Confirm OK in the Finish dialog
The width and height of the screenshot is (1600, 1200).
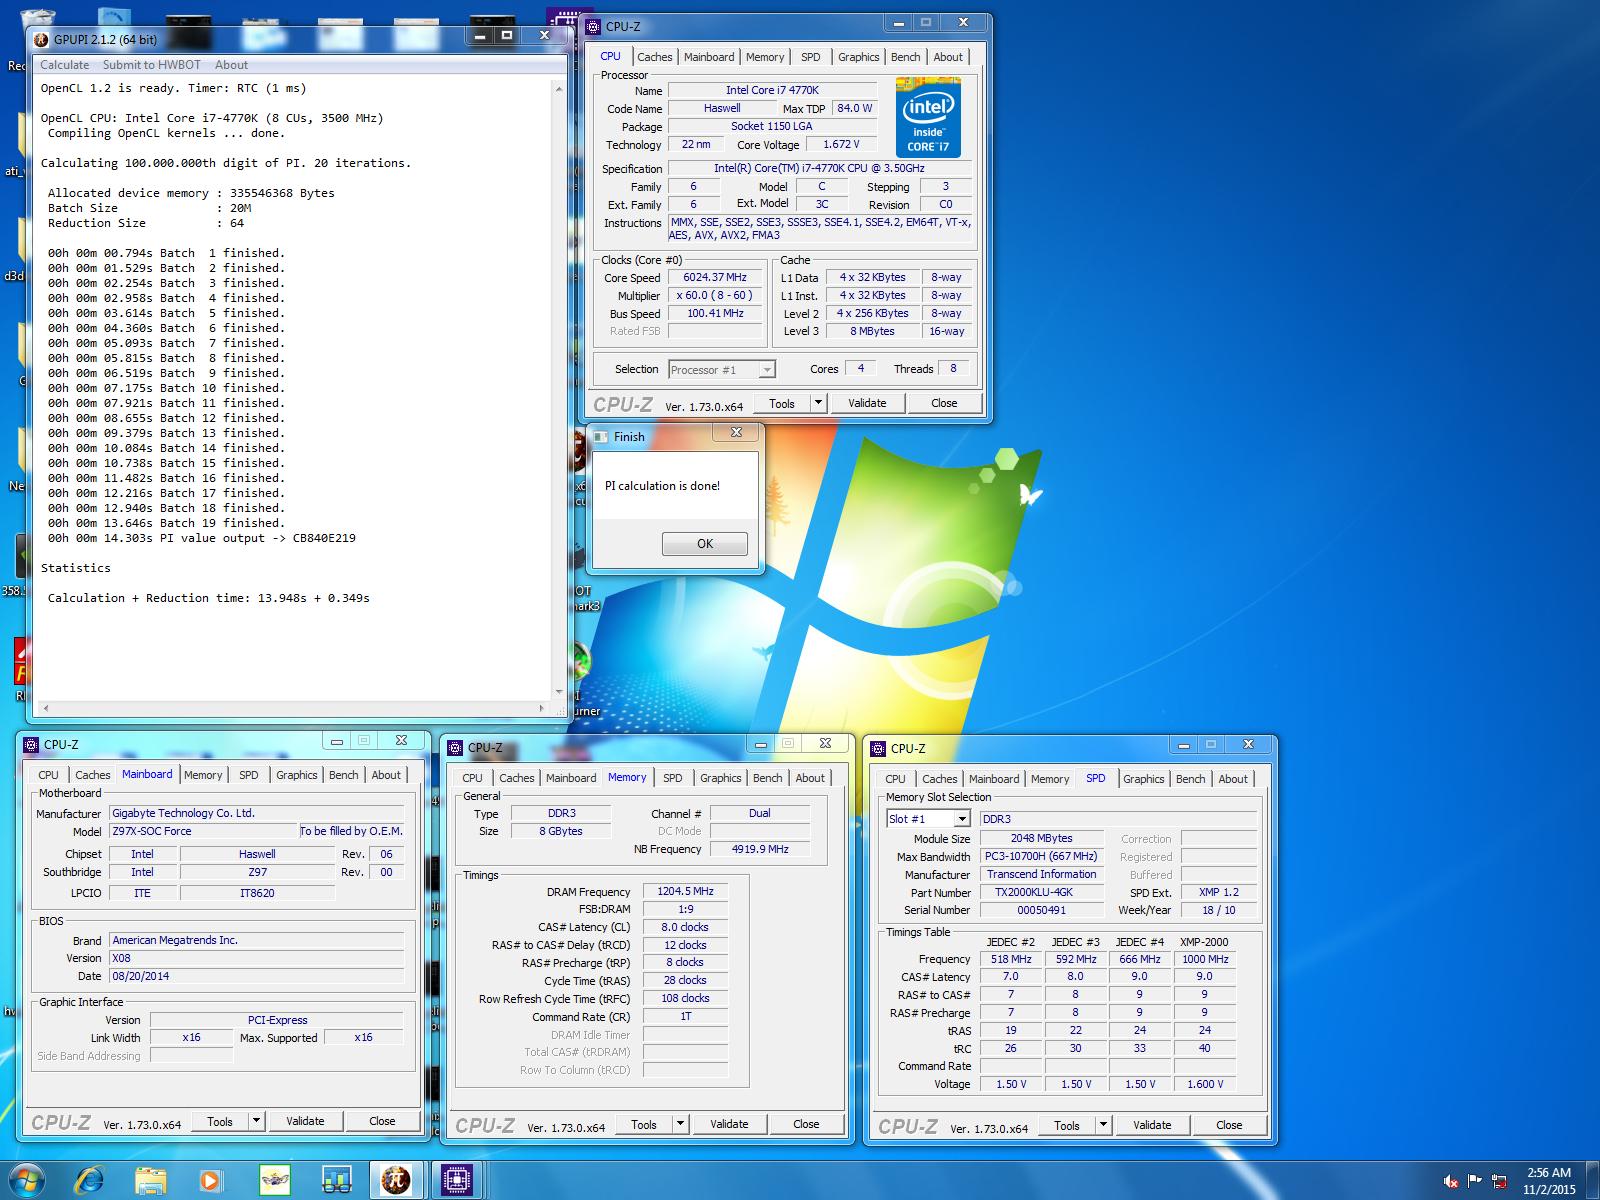[705, 544]
